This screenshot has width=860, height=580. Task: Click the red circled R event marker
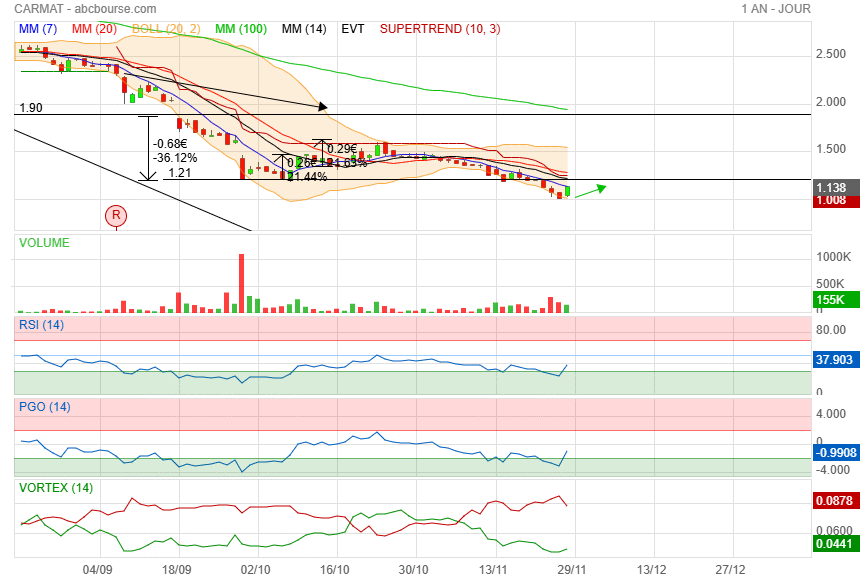click(117, 215)
